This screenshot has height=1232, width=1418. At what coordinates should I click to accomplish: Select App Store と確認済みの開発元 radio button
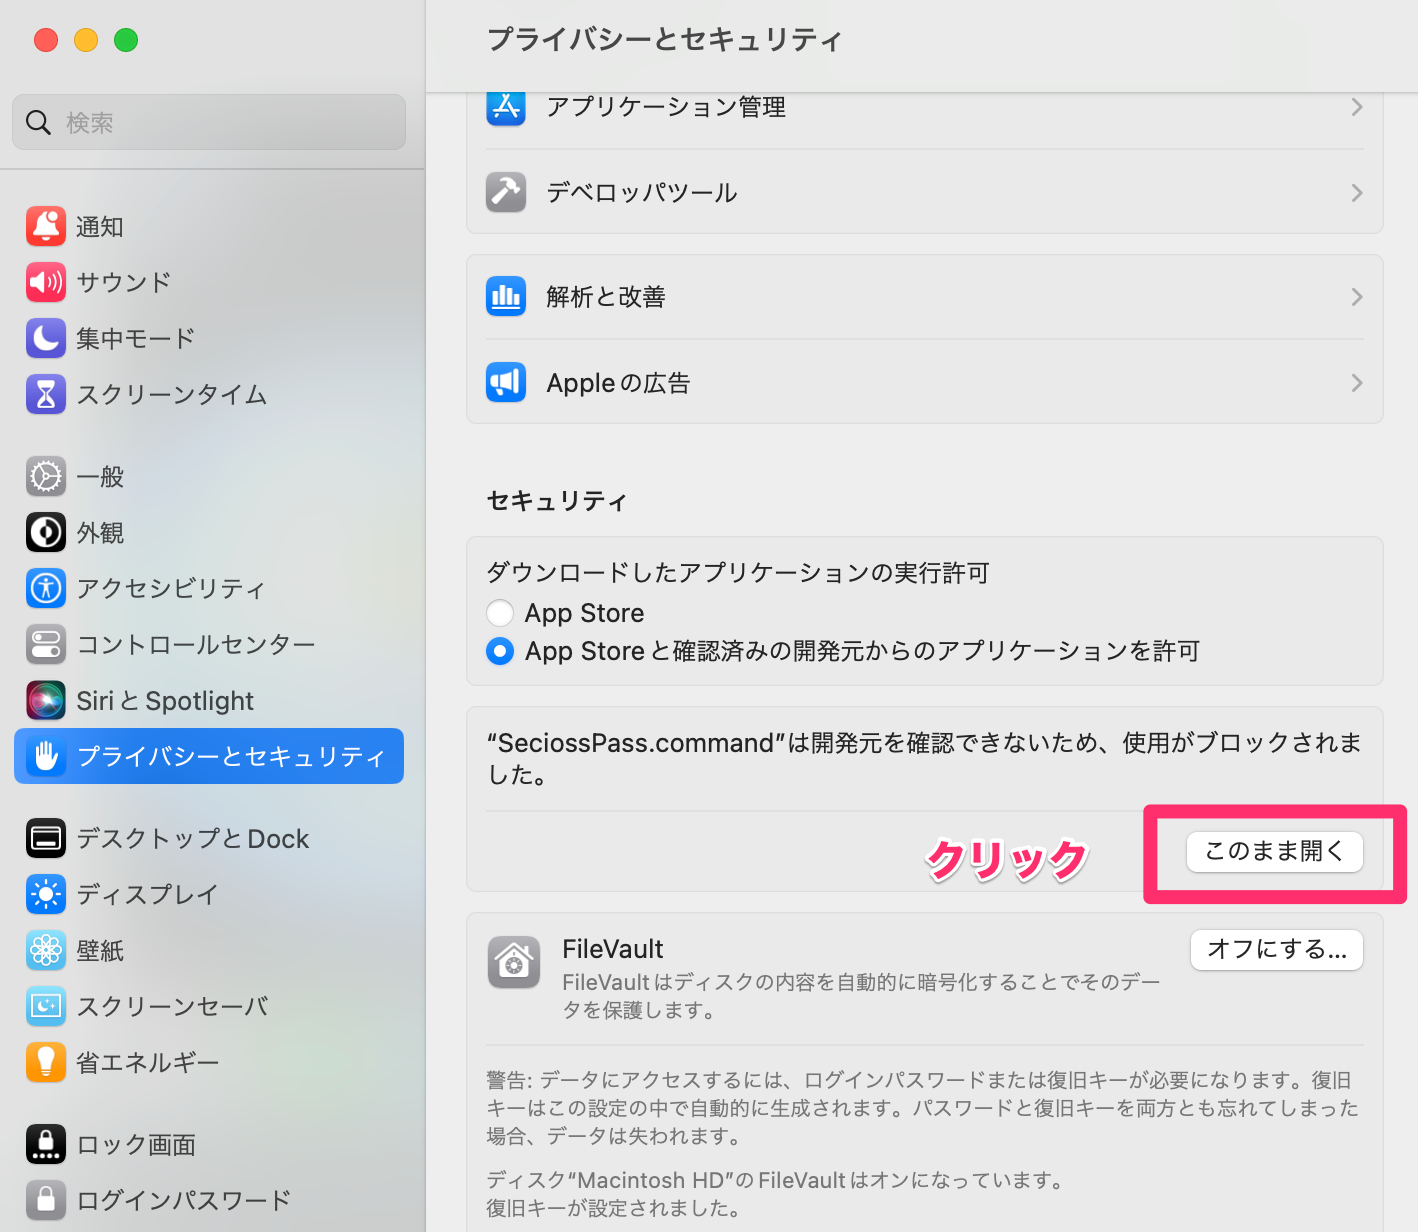(500, 651)
